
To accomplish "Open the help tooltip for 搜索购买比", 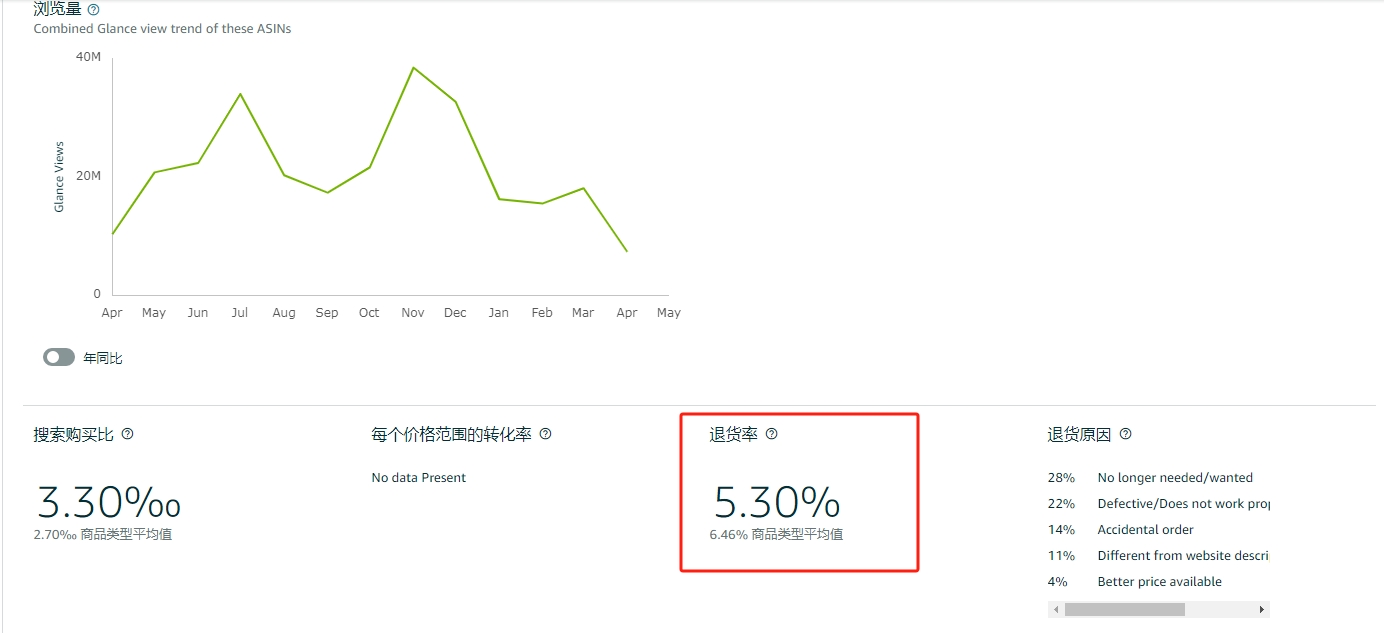I will [127, 434].
